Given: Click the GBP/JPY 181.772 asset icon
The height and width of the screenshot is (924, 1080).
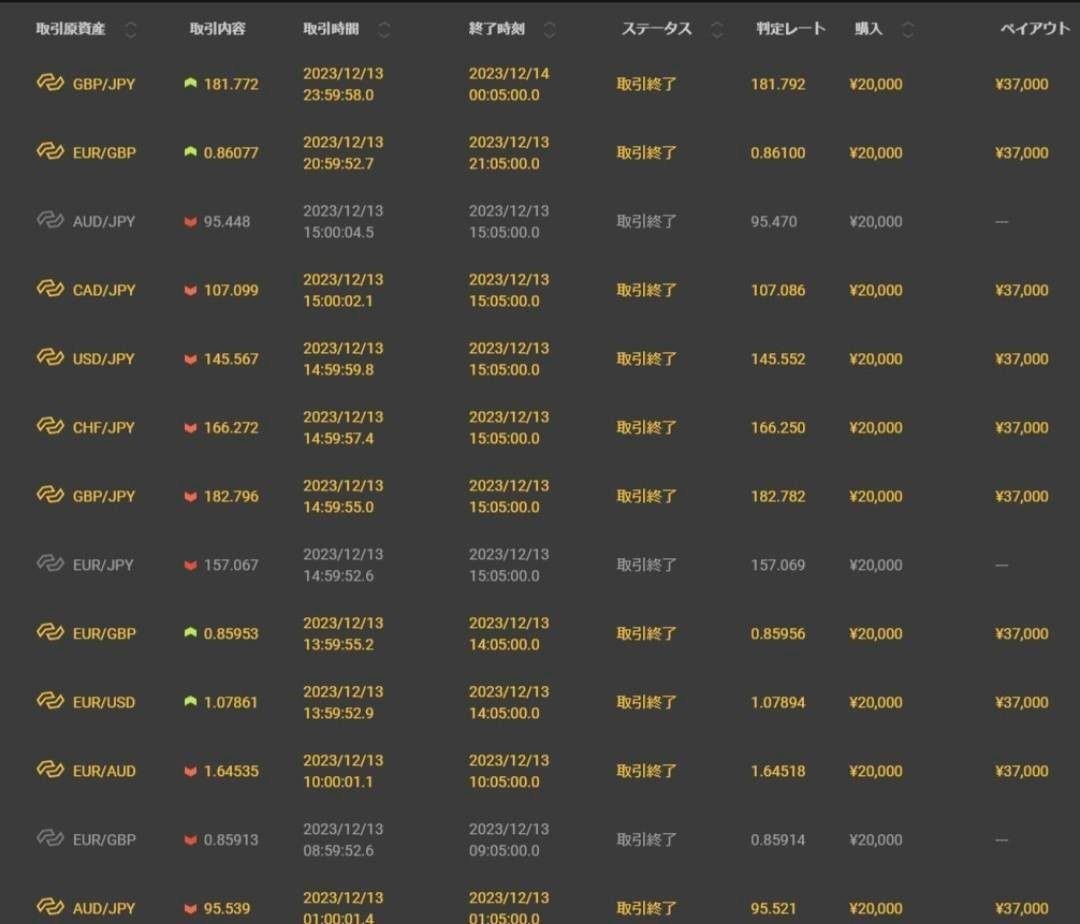Looking at the screenshot, I should tap(50, 84).
